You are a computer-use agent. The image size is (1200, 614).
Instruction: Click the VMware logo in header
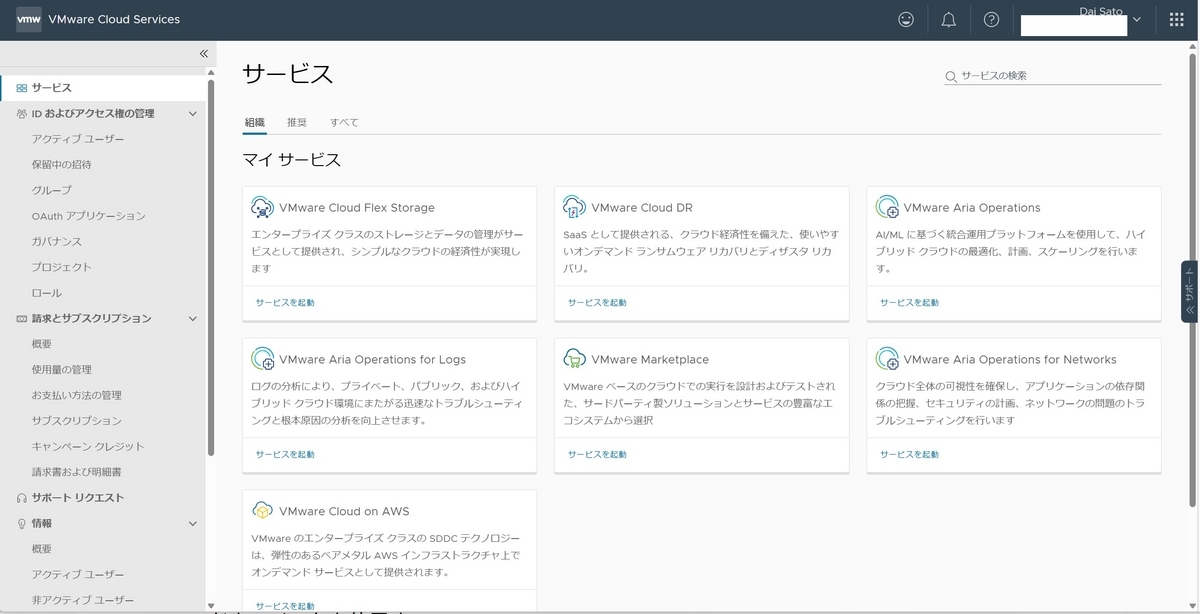pos(28,19)
